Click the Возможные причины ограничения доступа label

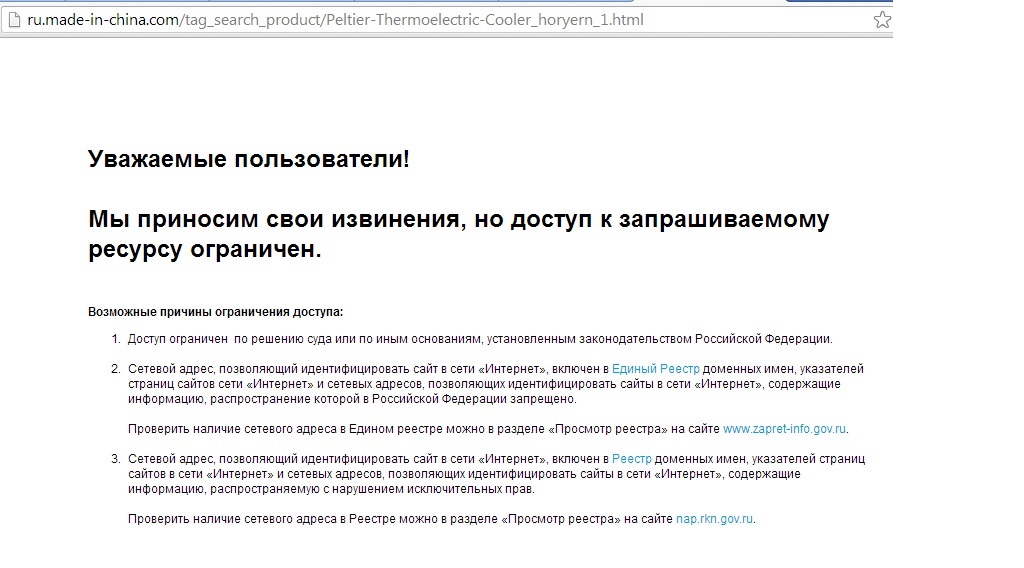point(216,311)
